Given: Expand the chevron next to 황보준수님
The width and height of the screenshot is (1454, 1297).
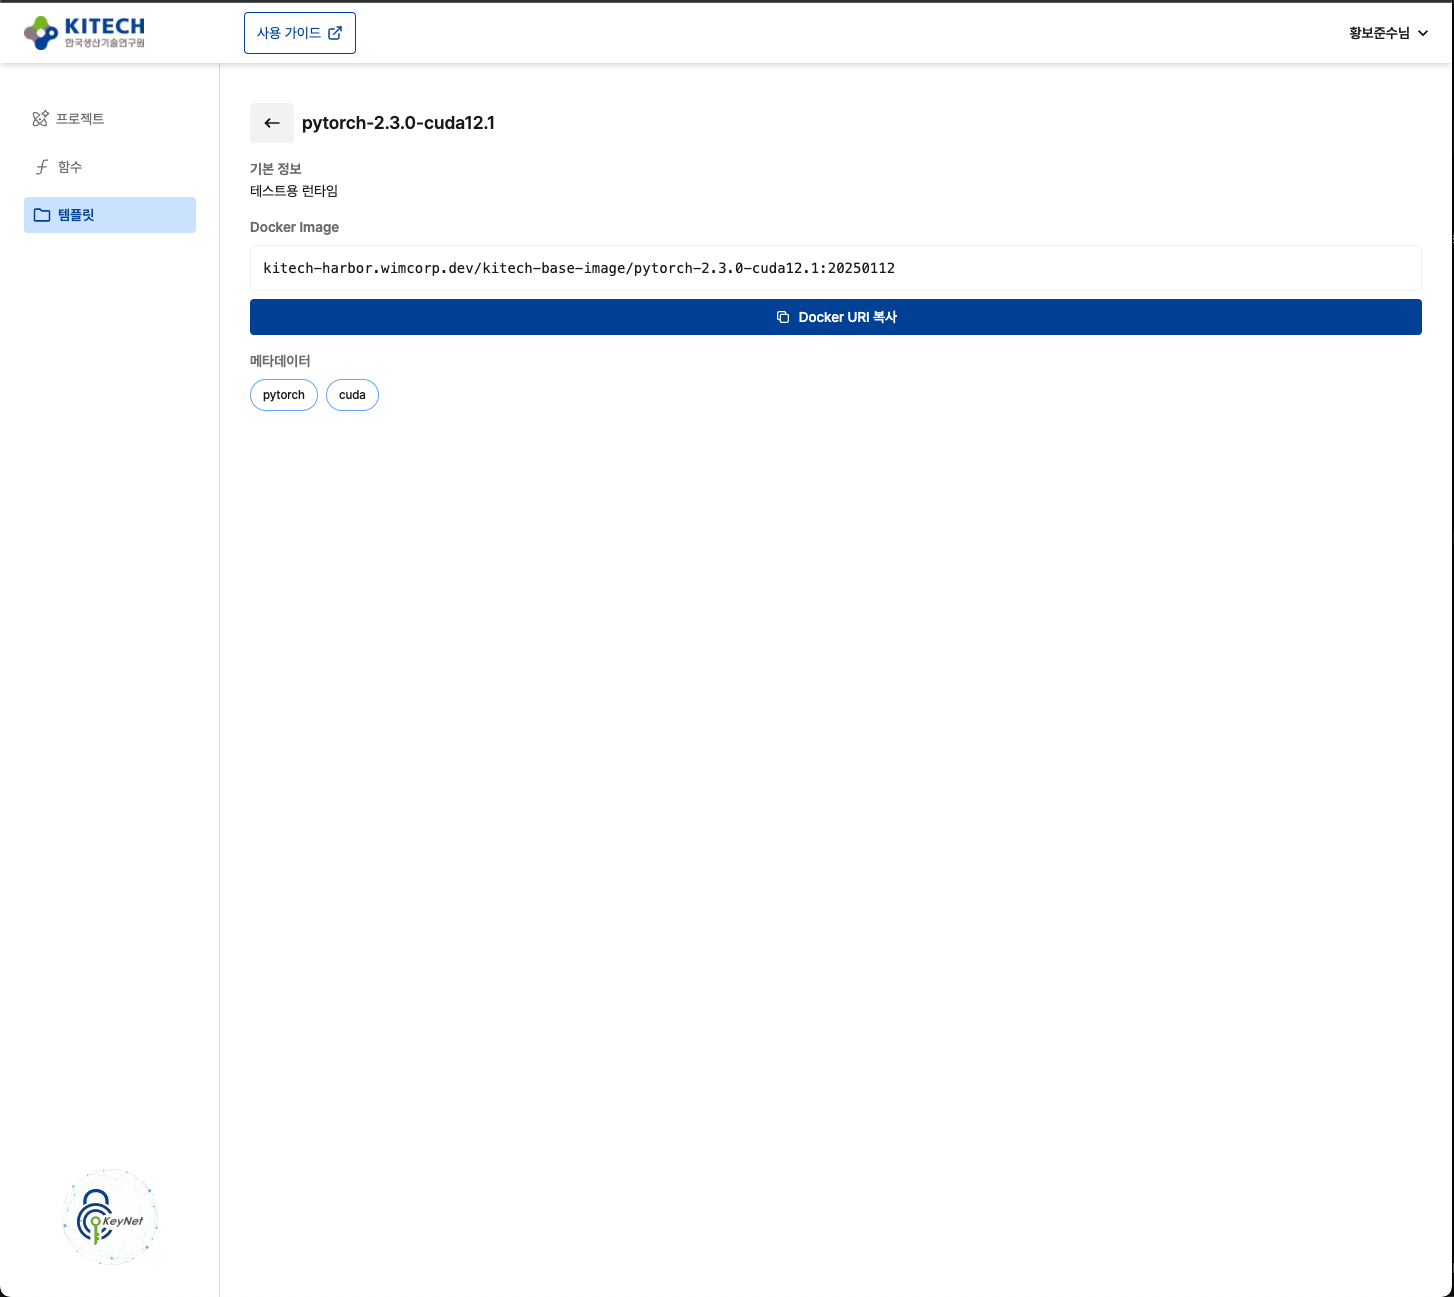Looking at the screenshot, I should click(x=1423, y=33).
